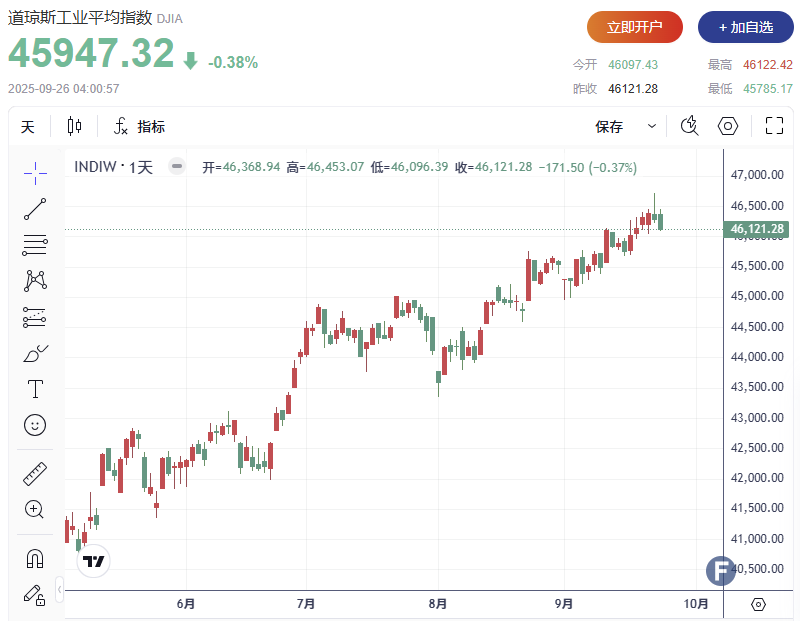Click the +加自选 add to watchlist button

click(x=745, y=27)
